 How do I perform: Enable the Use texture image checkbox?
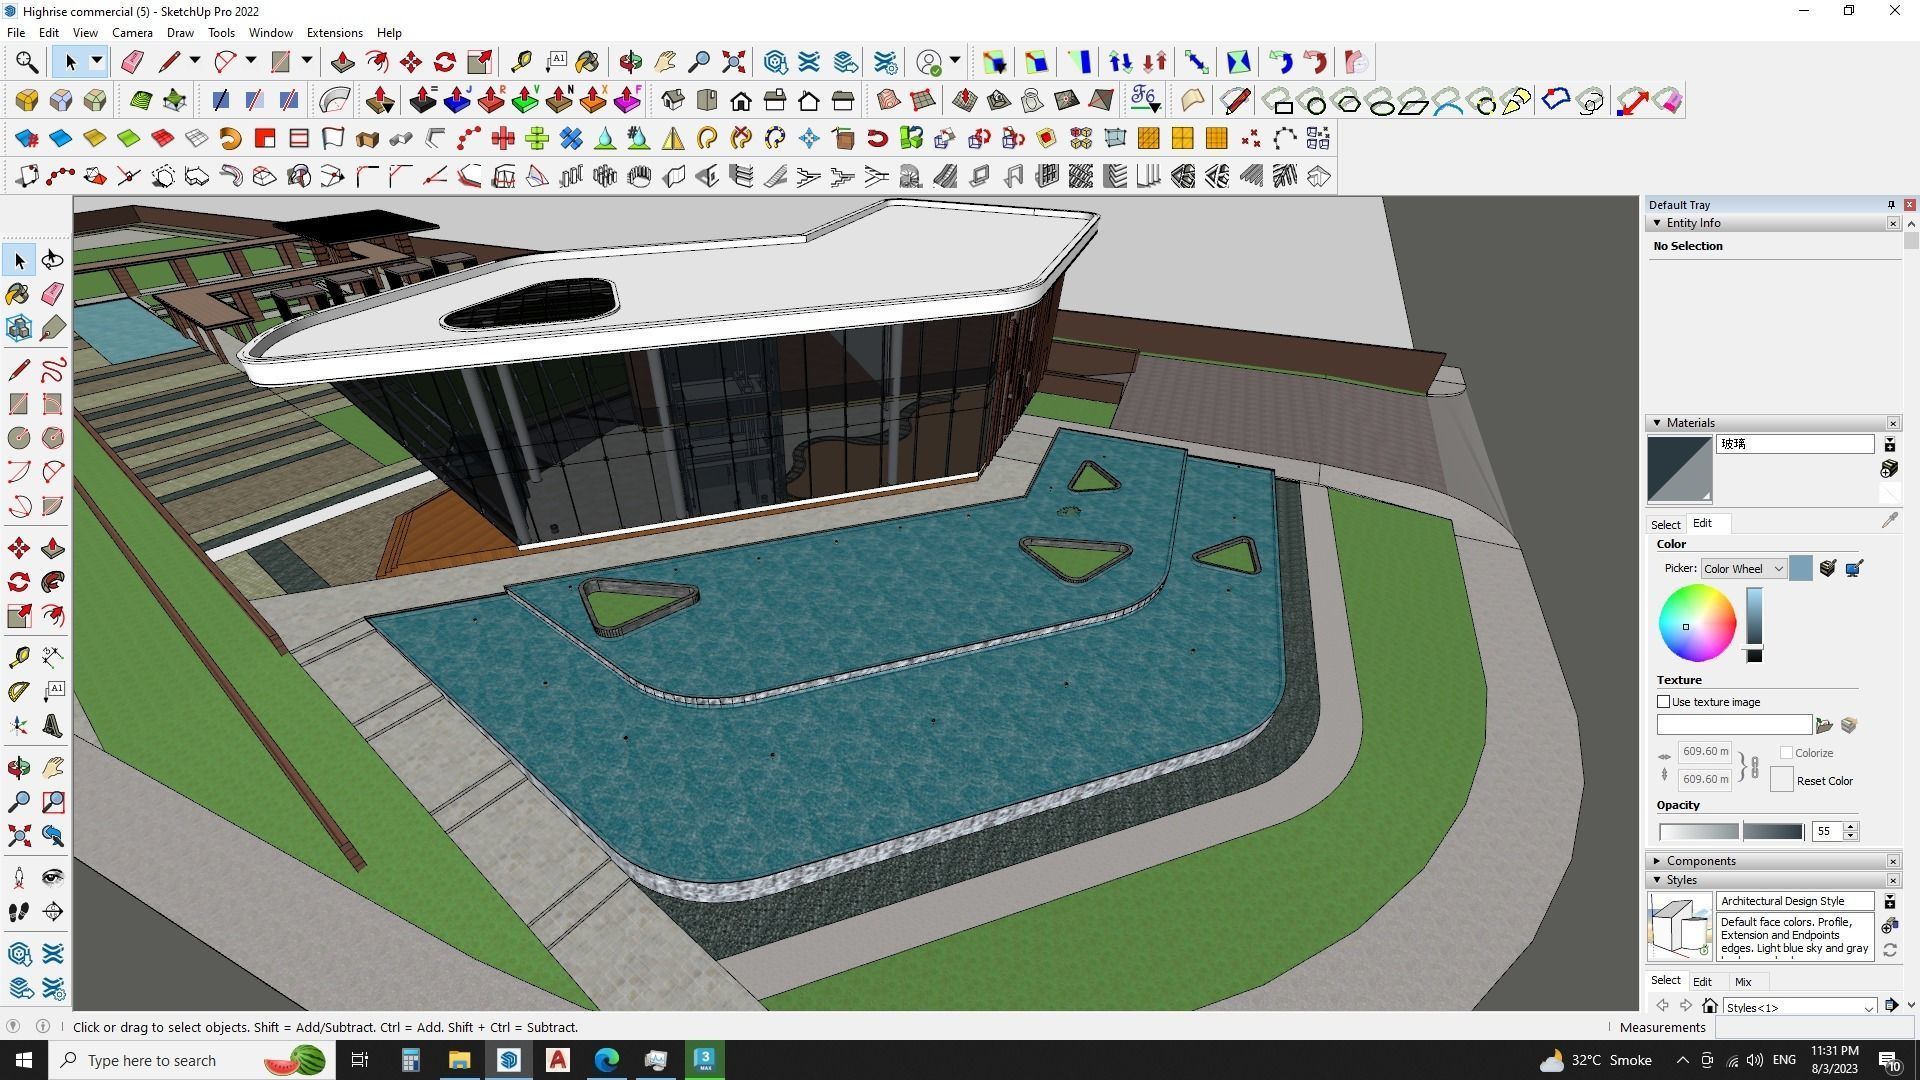point(1664,702)
